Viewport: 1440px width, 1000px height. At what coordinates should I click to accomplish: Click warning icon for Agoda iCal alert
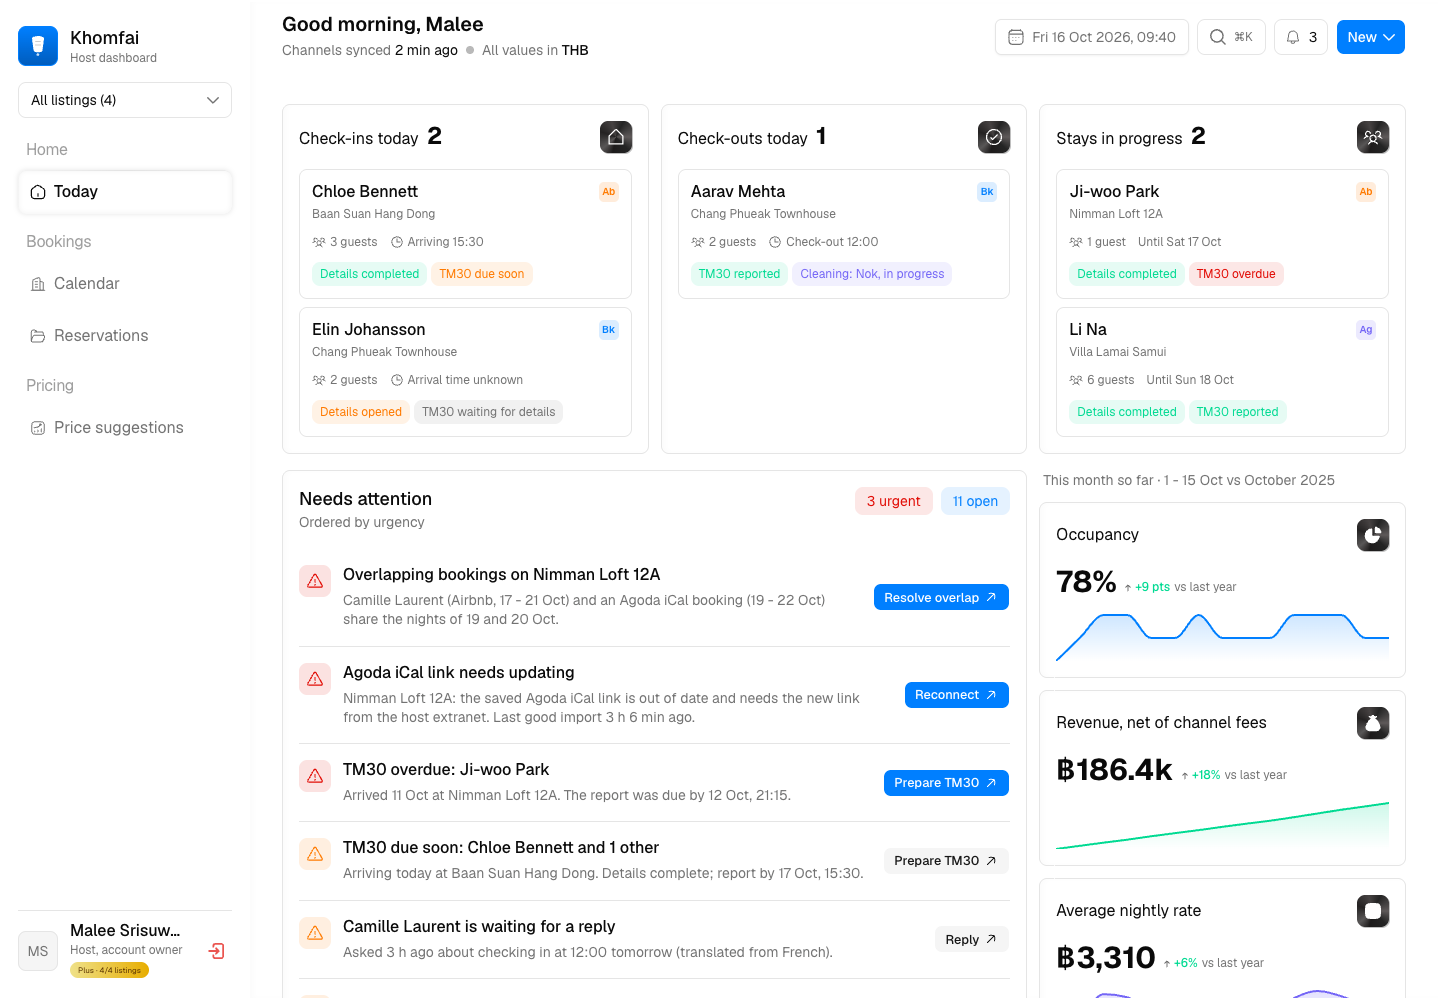click(x=315, y=679)
